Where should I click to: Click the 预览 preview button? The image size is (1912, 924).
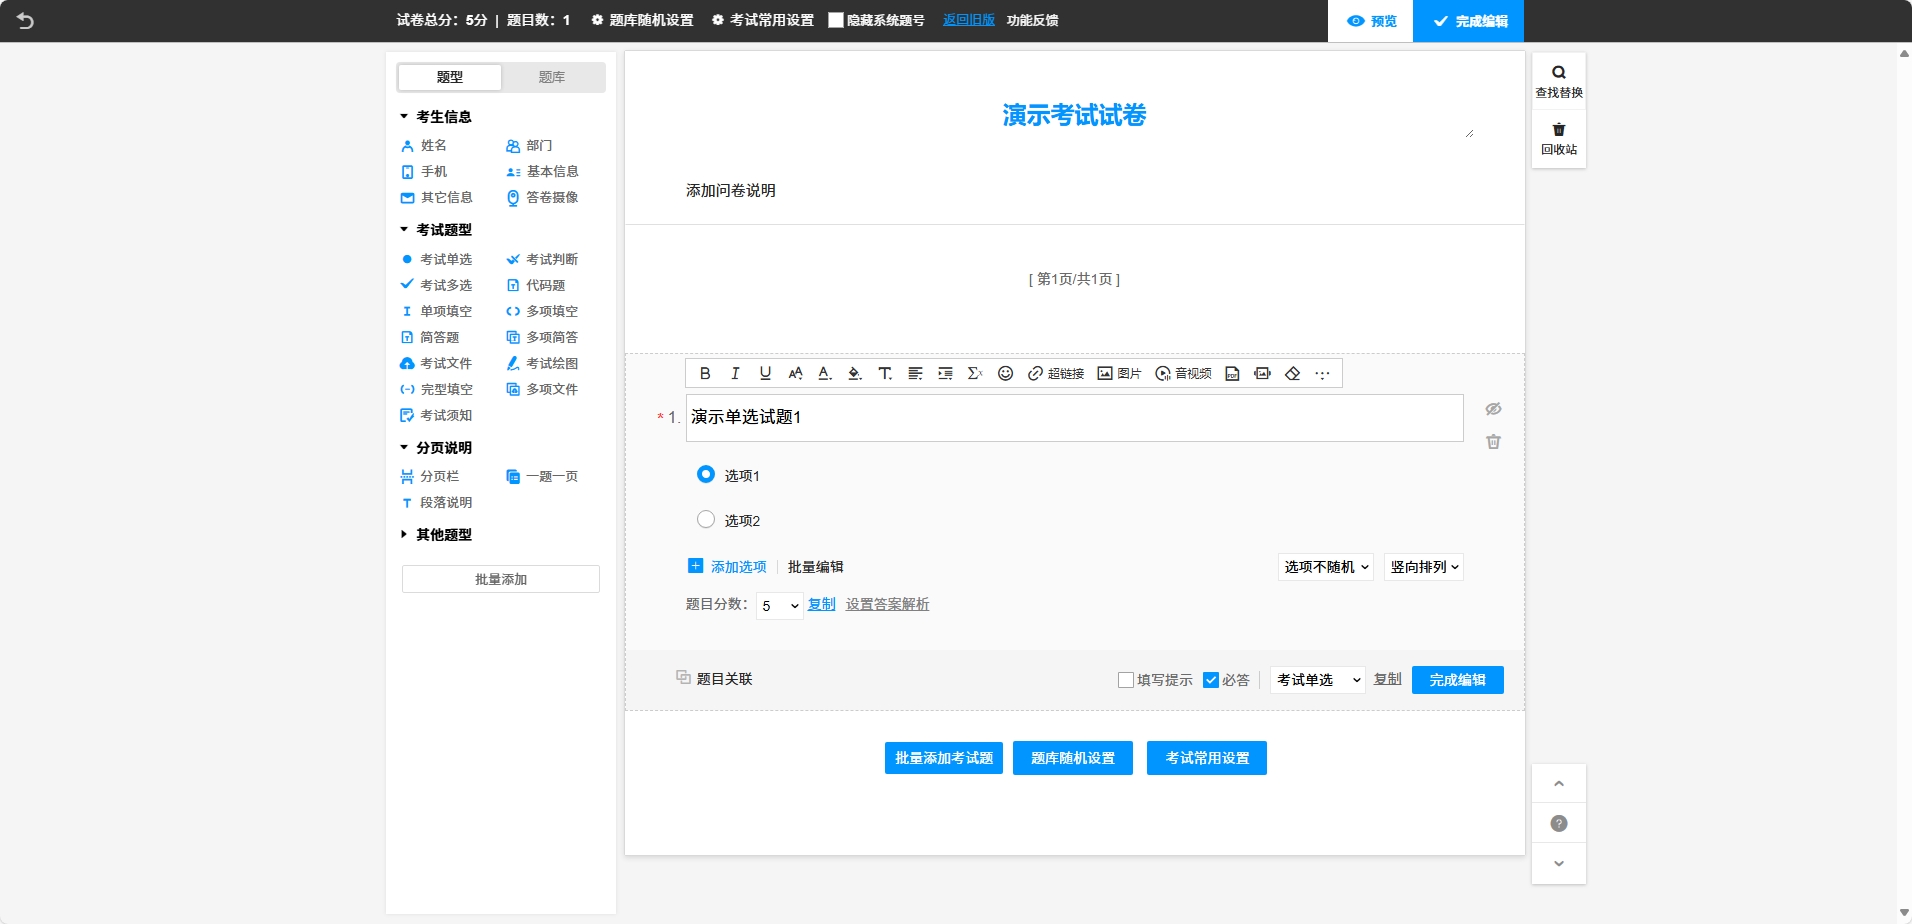[1371, 21]
